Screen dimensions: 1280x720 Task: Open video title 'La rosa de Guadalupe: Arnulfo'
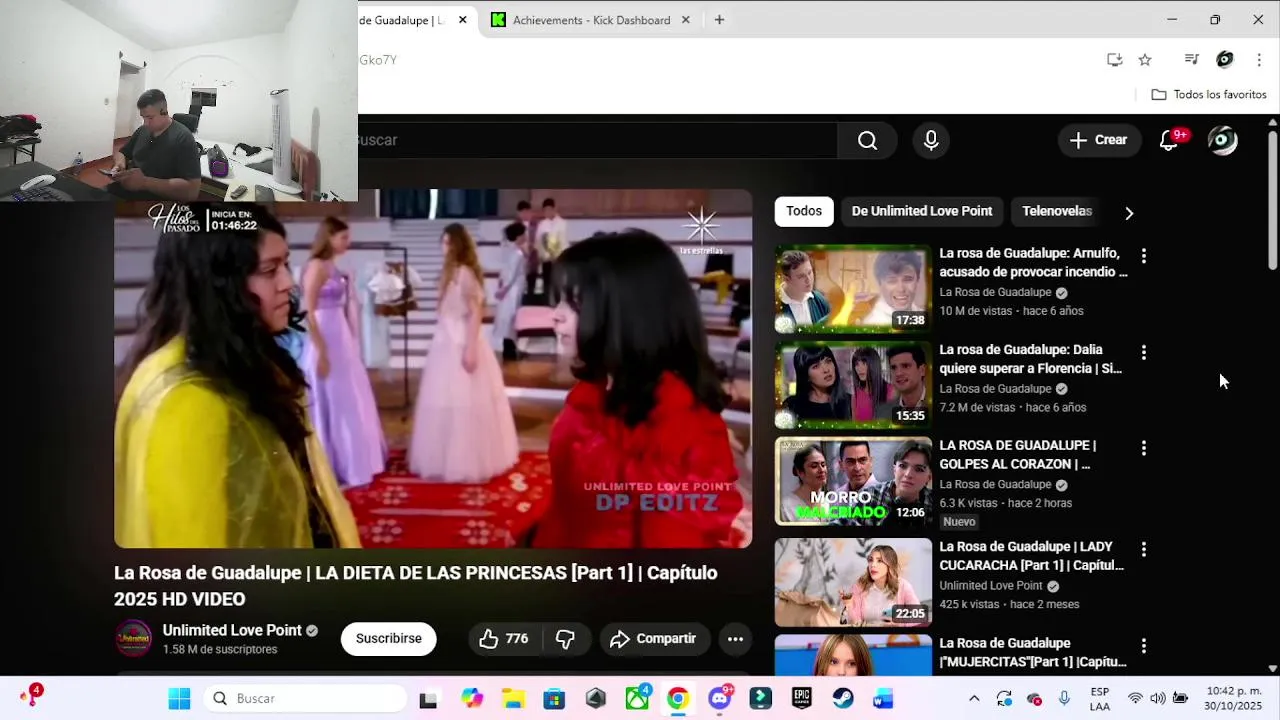[1033, 262]
